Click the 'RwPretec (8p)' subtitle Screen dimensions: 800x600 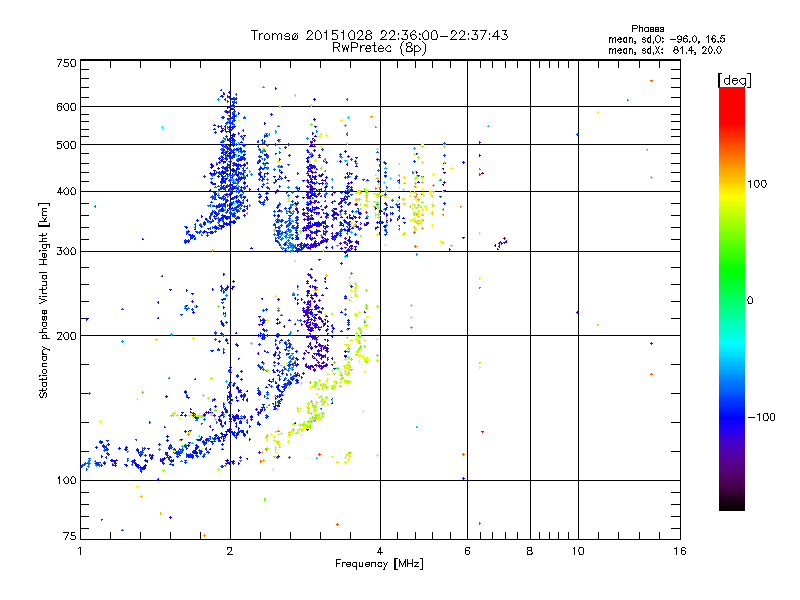click(379, 48)
